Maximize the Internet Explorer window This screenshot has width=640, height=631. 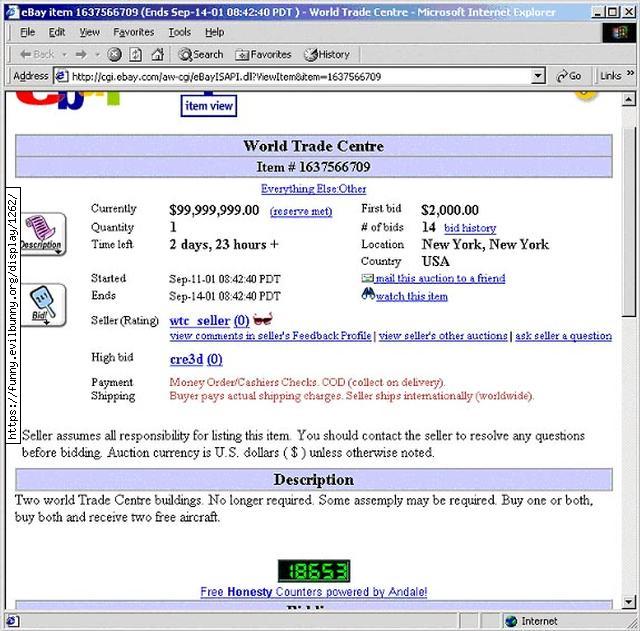613,12
